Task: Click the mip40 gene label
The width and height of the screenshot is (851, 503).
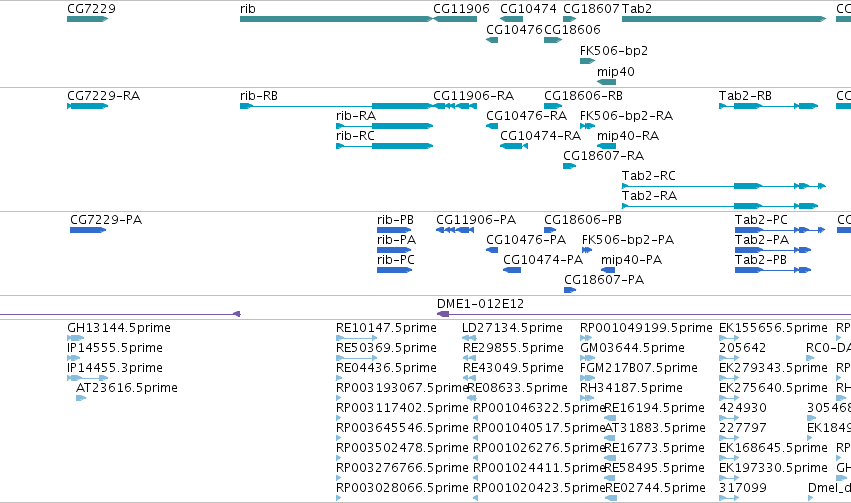Action: [615, 72]
